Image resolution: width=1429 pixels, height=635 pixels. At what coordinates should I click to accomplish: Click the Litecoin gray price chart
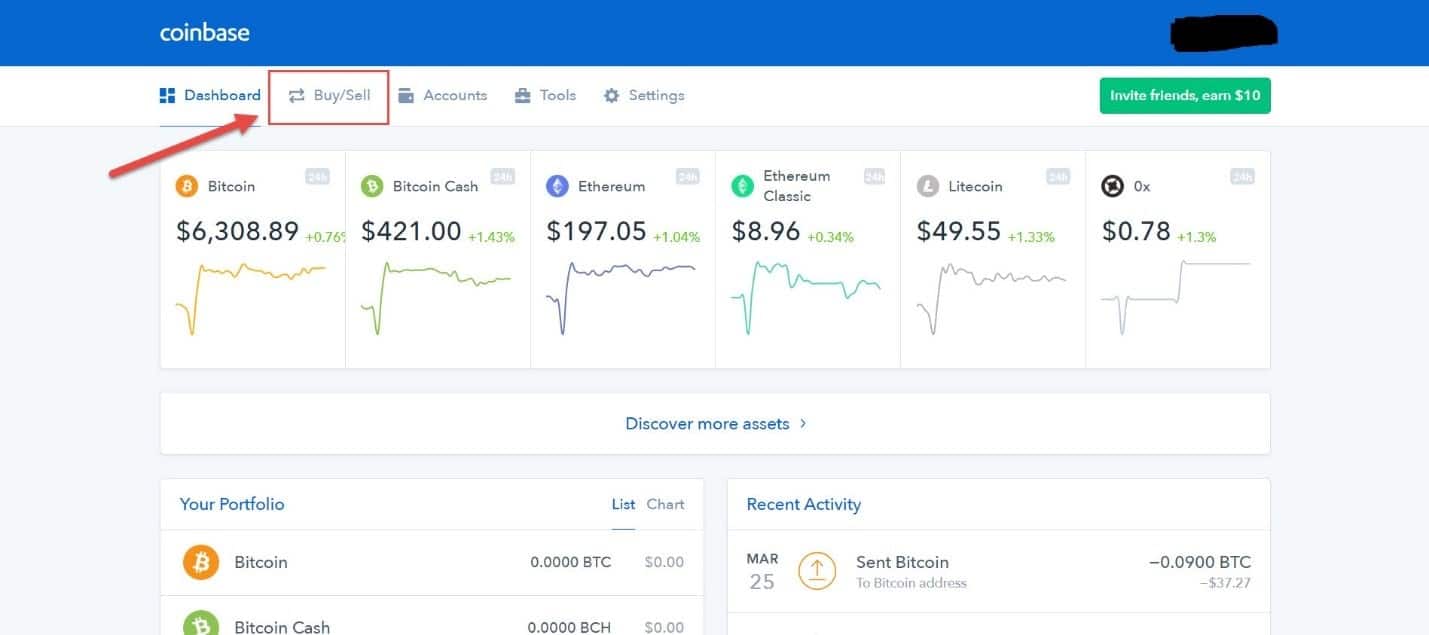991,298
